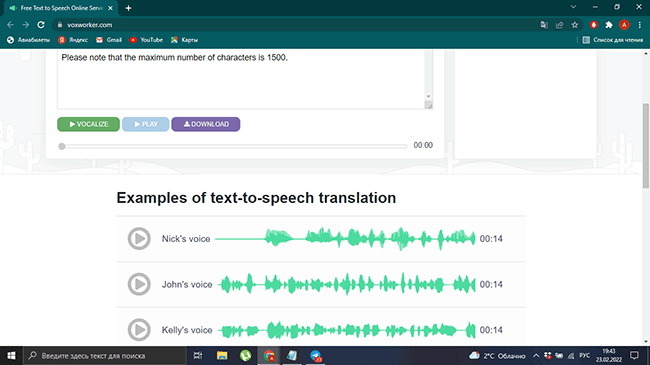Viewport: 650px width, 365px height.
Task: Expand hidden system tray icons
Action: pos(536,355)
